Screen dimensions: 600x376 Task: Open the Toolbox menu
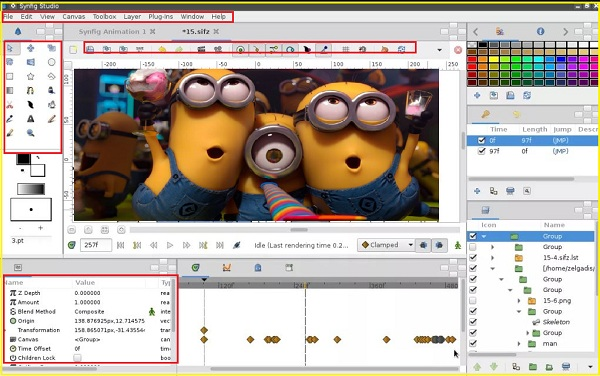click(x=104, y=16)
